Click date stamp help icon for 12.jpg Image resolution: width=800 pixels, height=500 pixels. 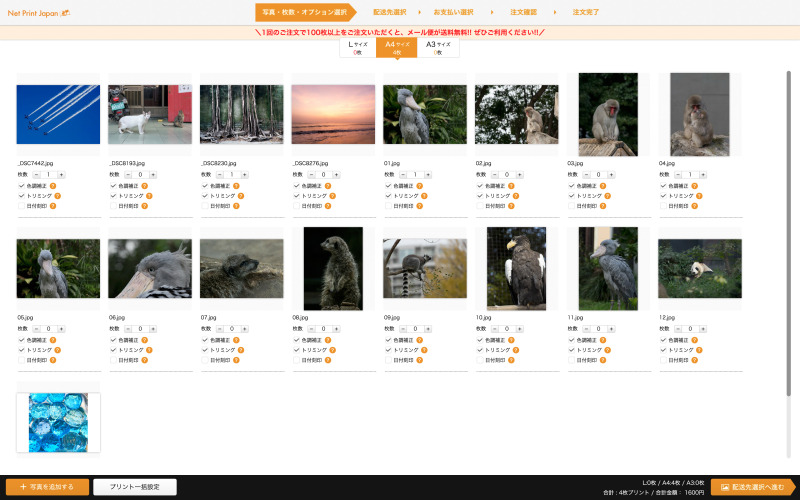pos(694,360)
